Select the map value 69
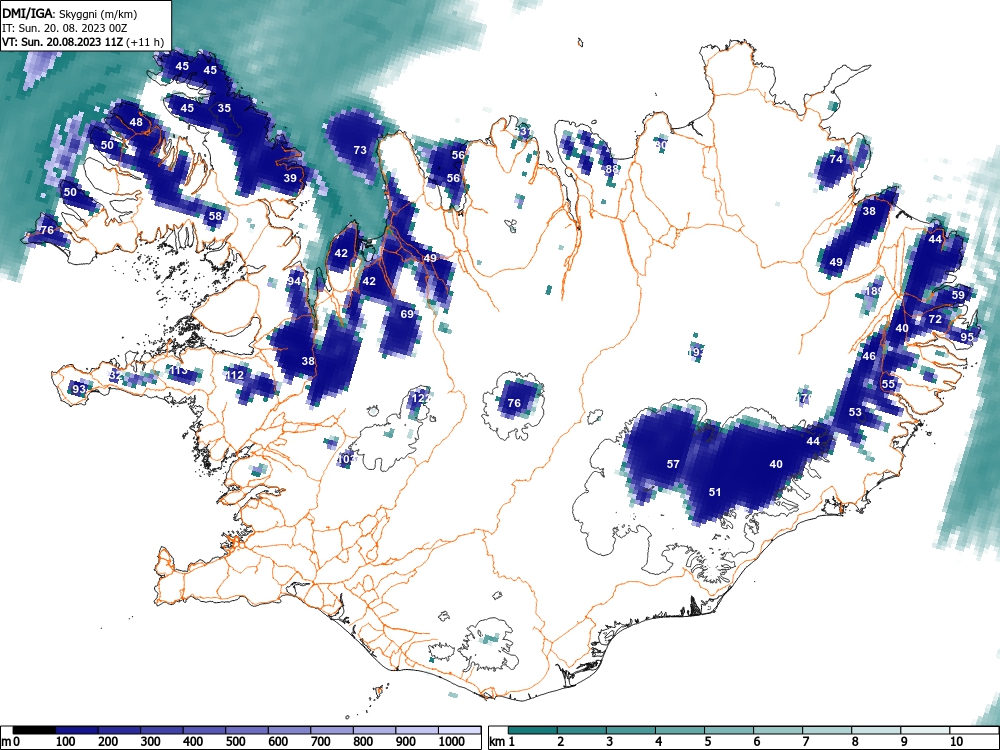The height and width of the screenshot is (750, 1000). pos(407,314)
